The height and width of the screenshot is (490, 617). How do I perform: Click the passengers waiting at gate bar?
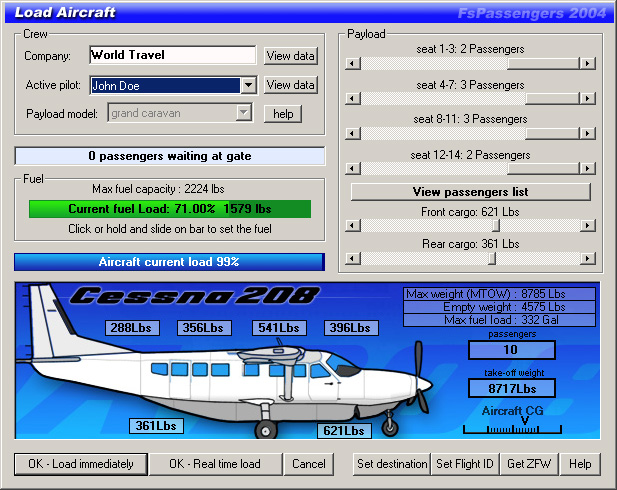click(x=170, y=156)
